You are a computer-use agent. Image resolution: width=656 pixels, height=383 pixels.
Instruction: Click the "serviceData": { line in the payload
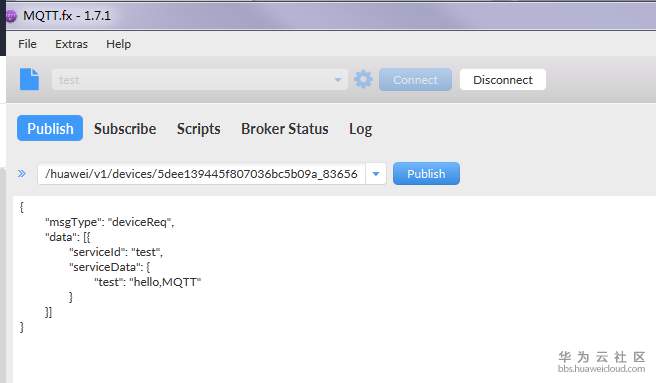point(110,267)
